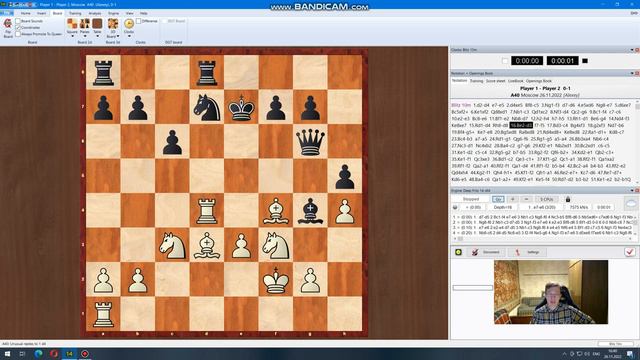Screen dimensions: 640x360
Task: Open the Windows Start menu
Action: [x=7, y=354]
